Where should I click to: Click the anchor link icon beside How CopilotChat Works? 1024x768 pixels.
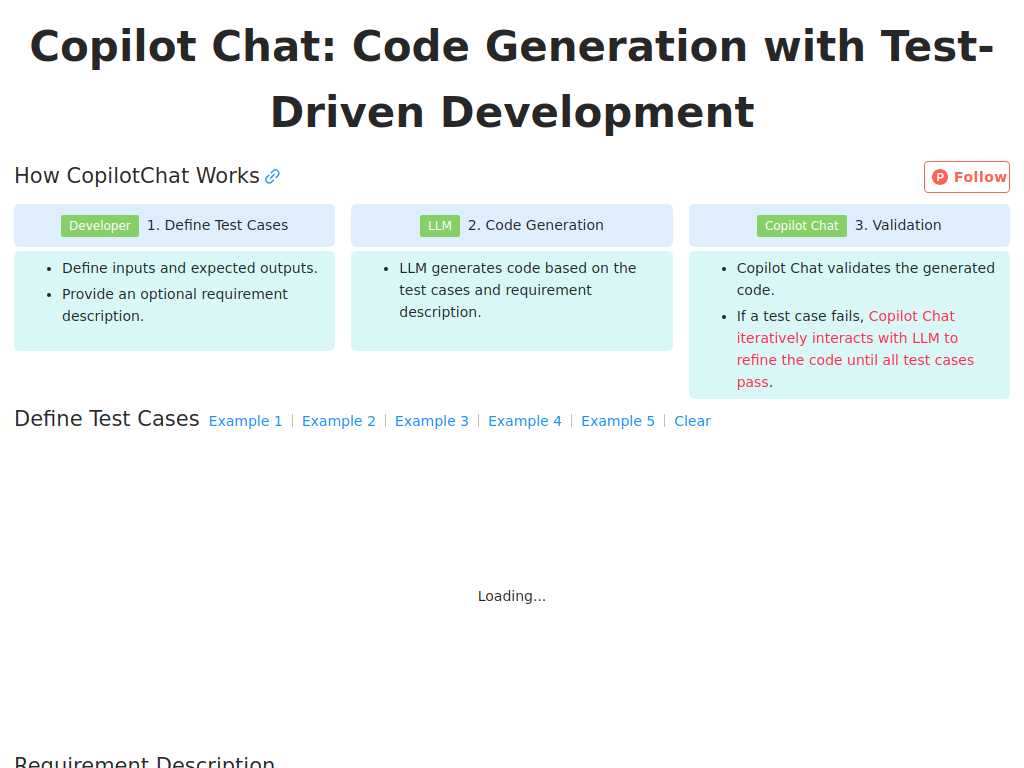pos(272,176)
